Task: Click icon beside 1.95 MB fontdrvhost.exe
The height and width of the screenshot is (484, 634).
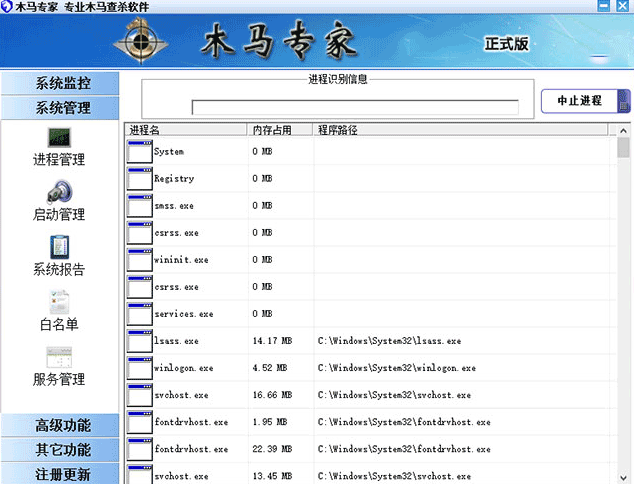Action: coord(139,422)
